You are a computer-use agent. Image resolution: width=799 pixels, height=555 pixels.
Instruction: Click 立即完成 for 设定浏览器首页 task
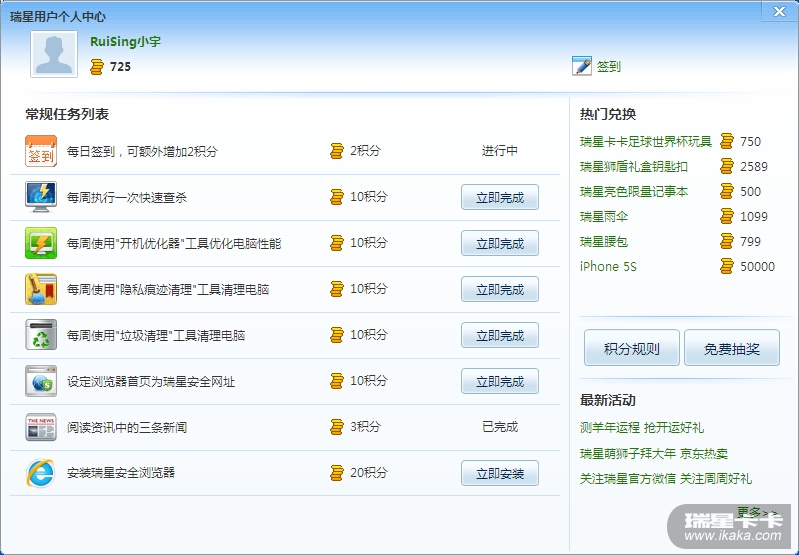point(500,381)
